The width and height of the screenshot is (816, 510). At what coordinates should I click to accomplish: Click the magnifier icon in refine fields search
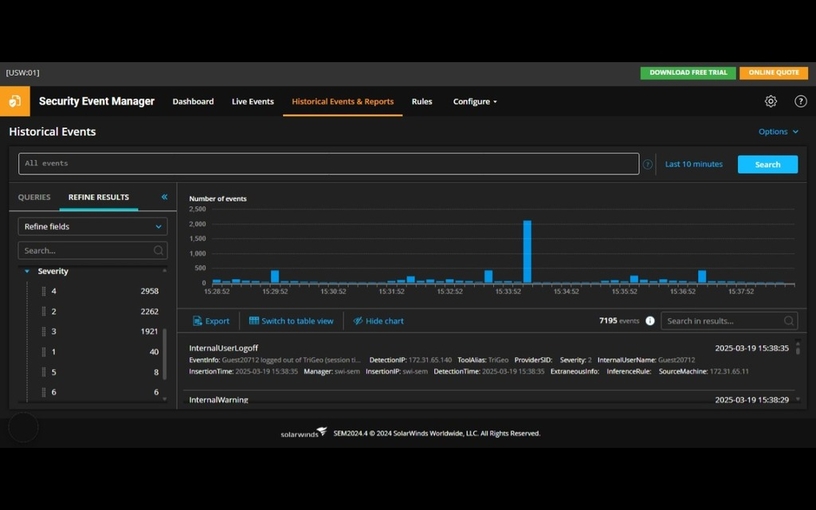(158, 250)
